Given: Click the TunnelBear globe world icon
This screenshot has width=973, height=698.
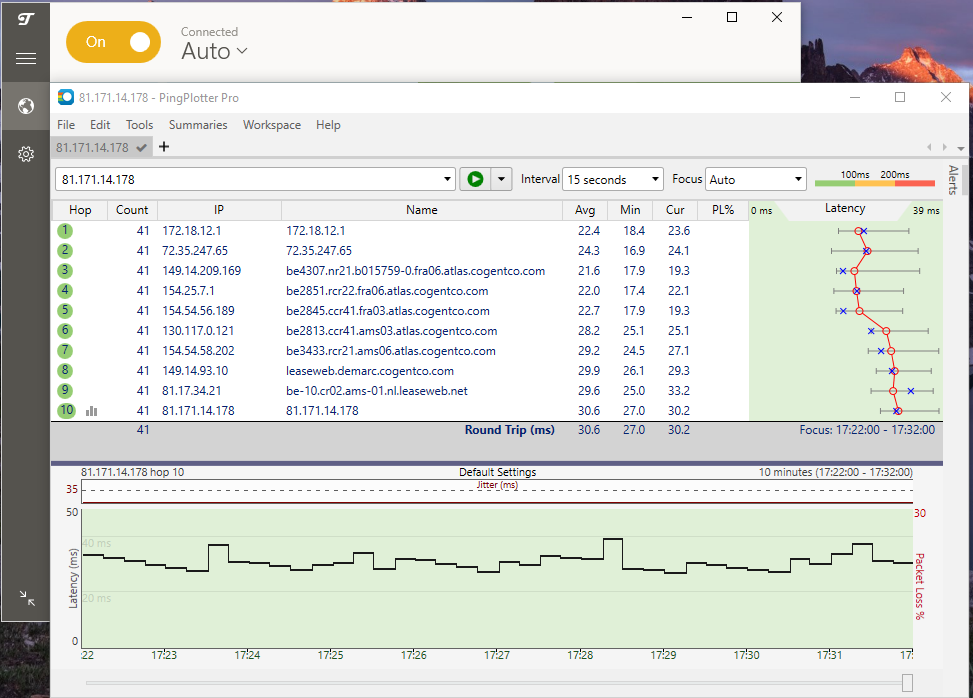Looking at the screenshot, I should (x=25, y=106).
